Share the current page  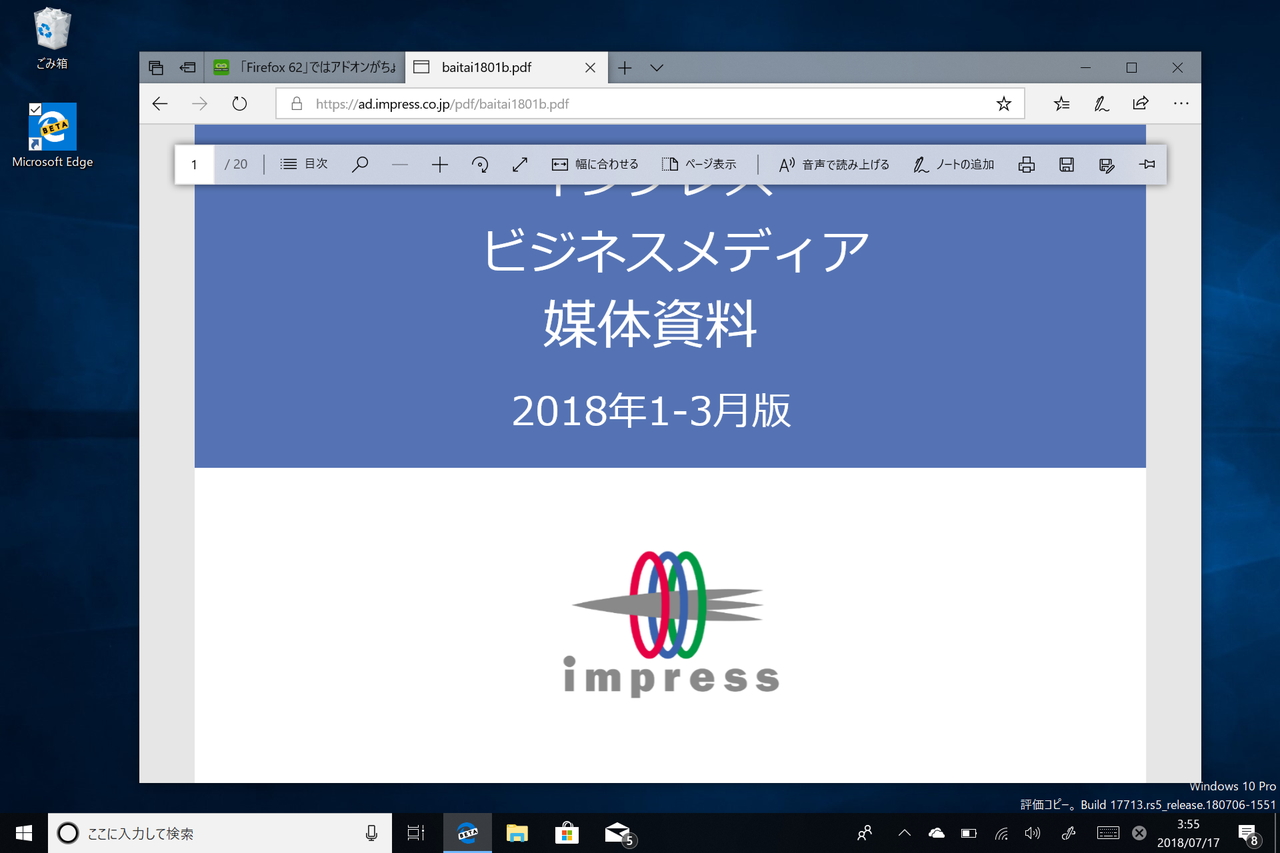pos(1141,103)
